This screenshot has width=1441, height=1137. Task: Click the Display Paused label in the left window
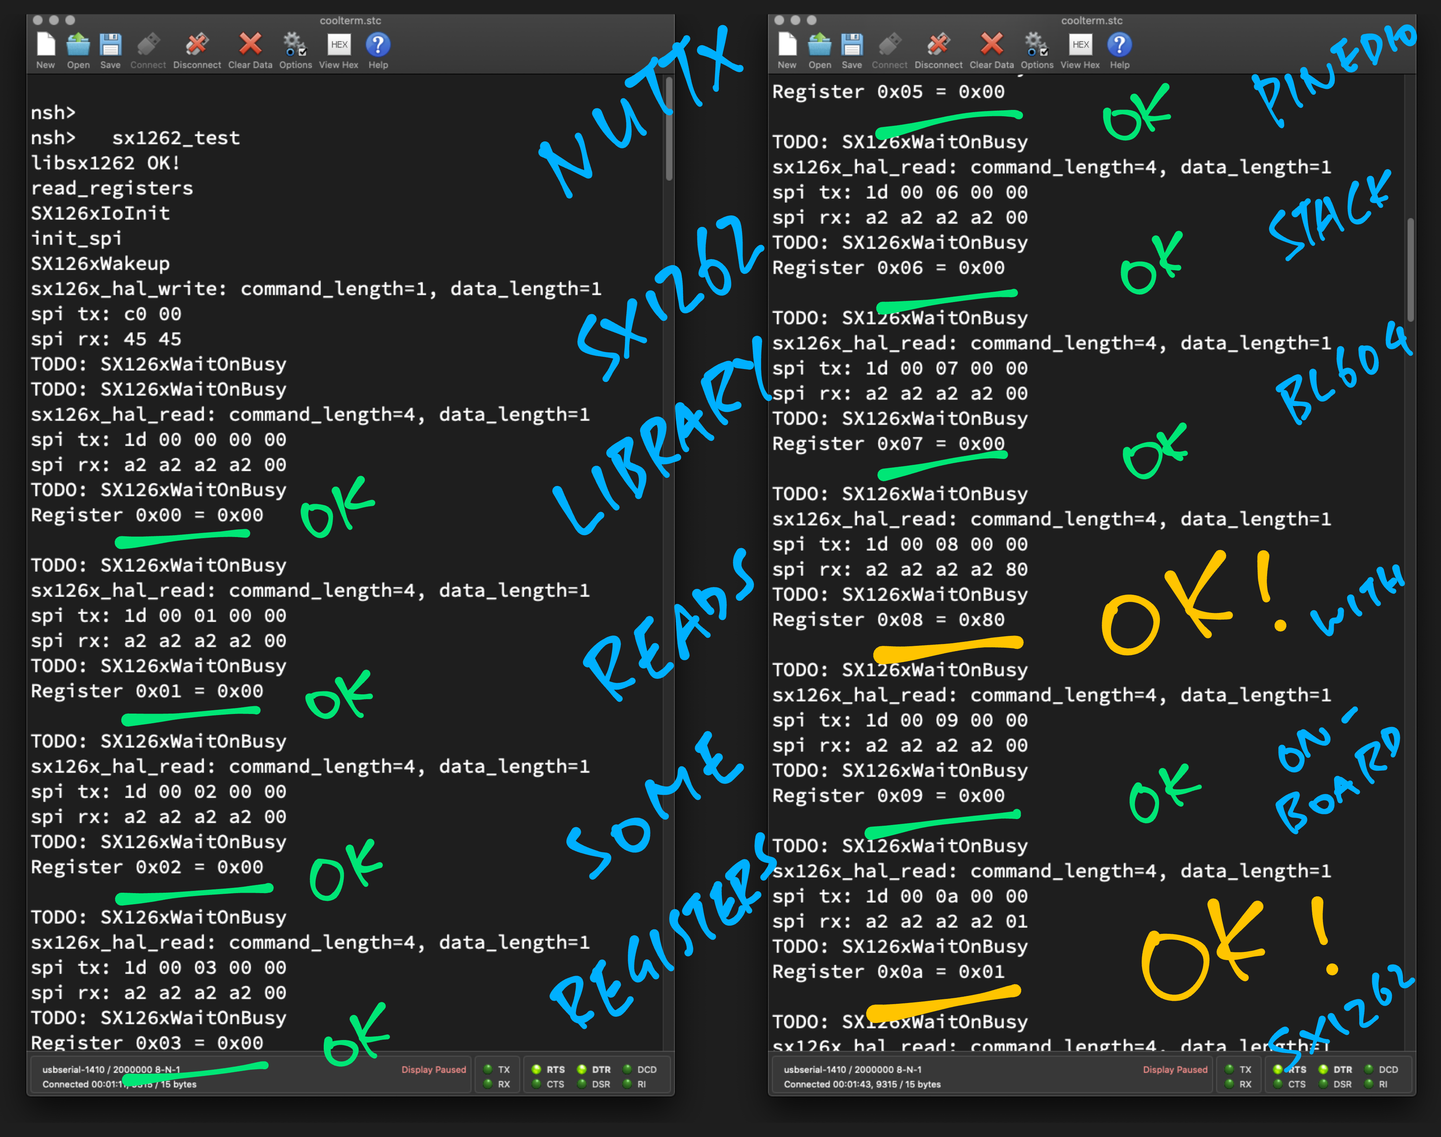(433, 1070)
